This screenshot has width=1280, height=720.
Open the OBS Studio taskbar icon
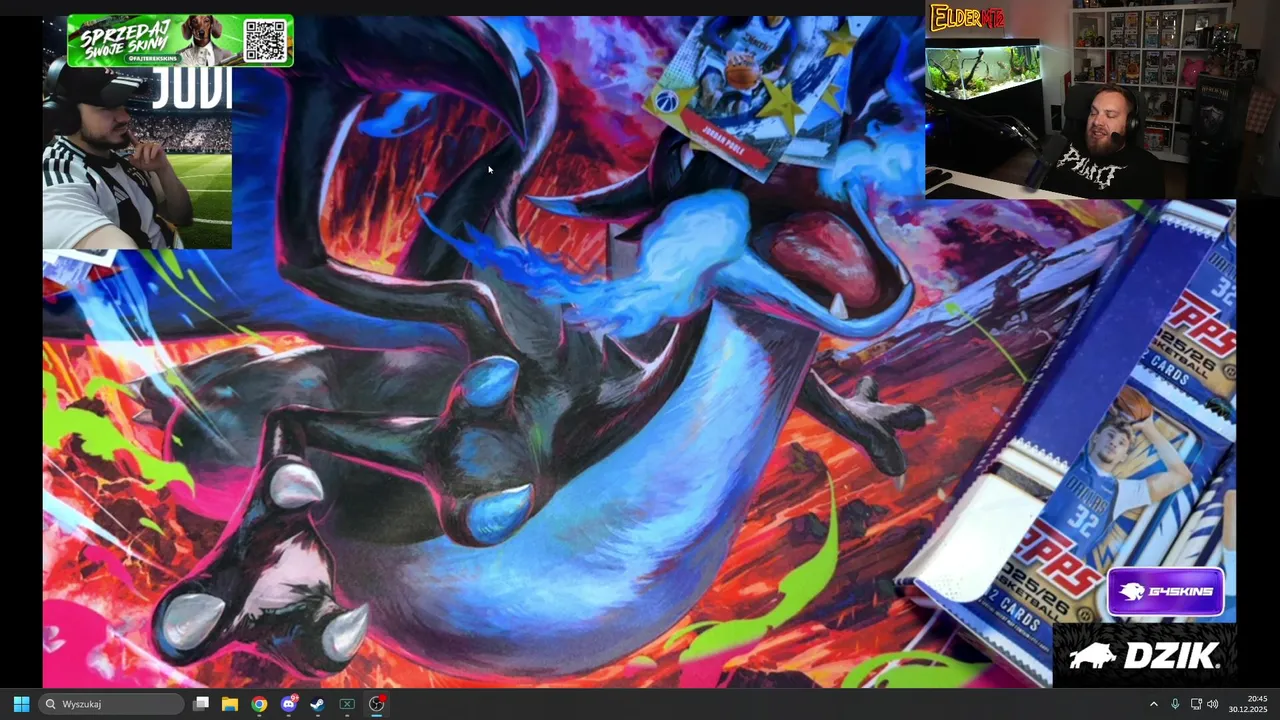point(377,704)
